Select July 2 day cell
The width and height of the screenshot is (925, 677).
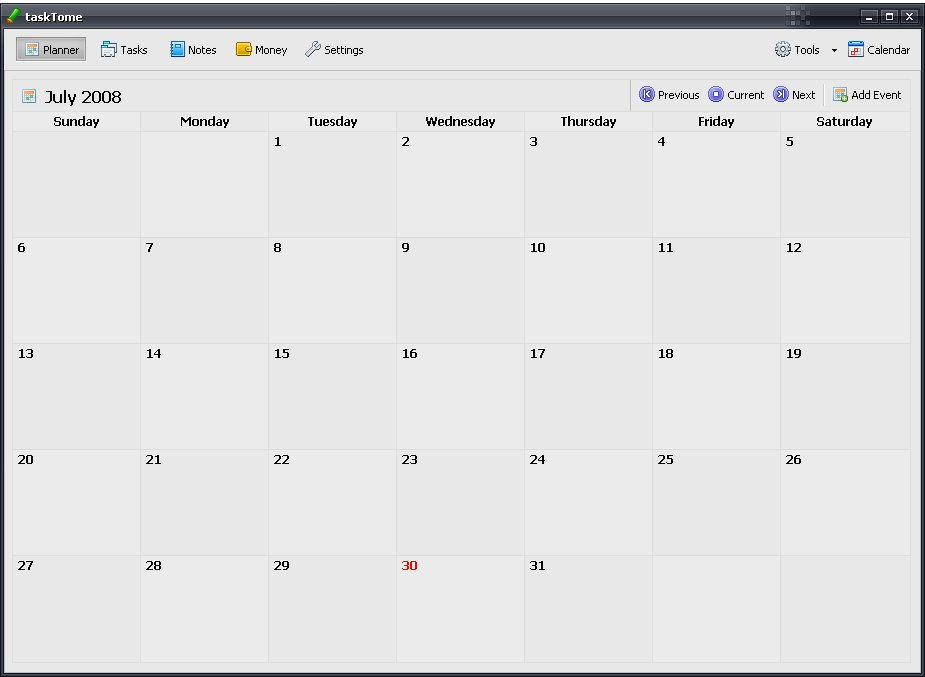(x=460, y=185)
